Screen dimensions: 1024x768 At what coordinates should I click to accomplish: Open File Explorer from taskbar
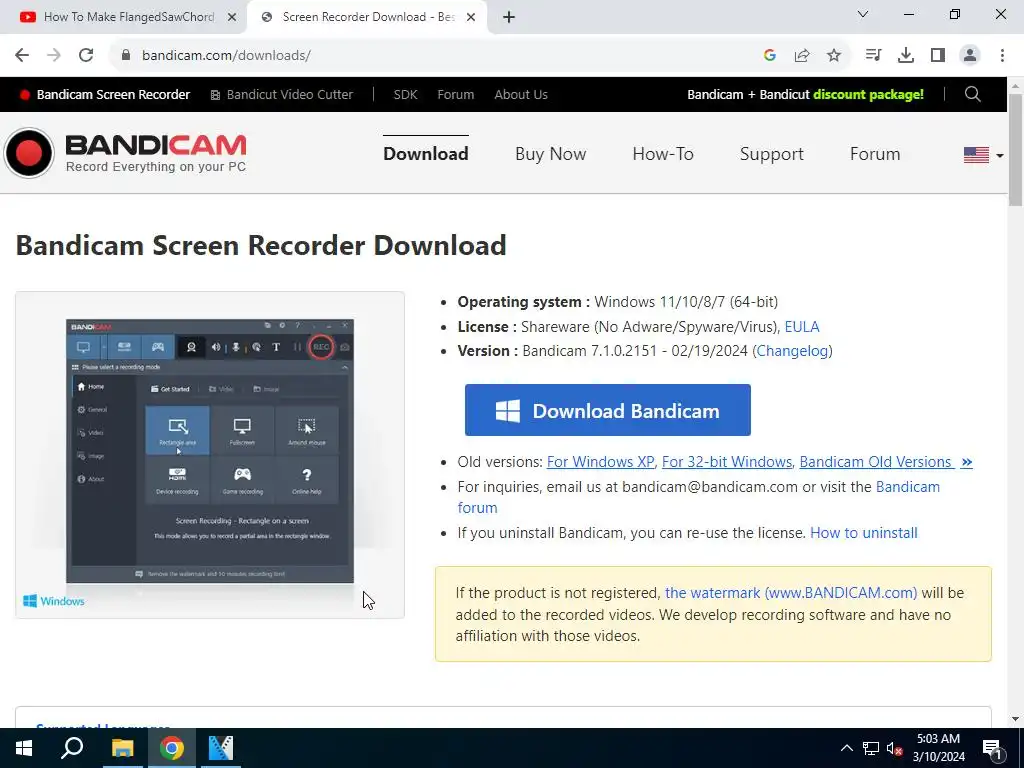122,748
